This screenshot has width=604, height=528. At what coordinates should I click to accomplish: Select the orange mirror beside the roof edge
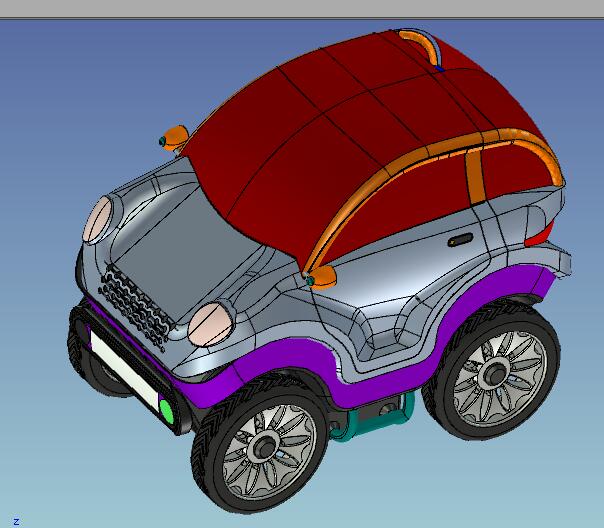[x=174, y=137]
